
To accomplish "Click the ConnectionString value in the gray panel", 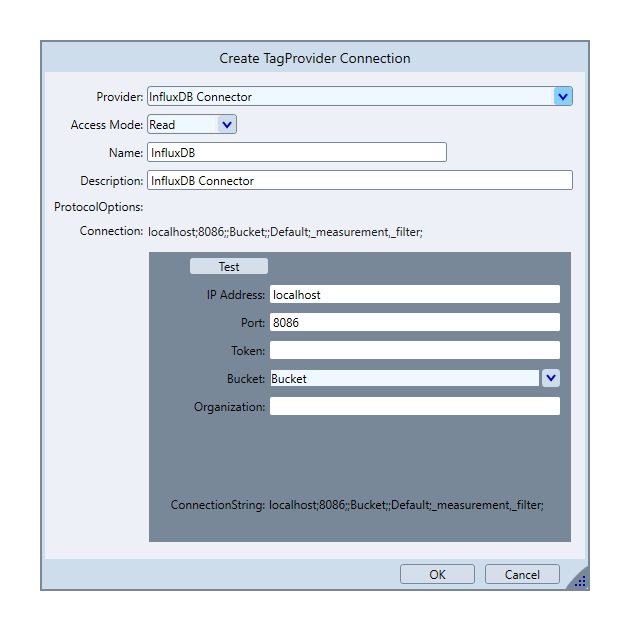I will click(x=406, y=506).
